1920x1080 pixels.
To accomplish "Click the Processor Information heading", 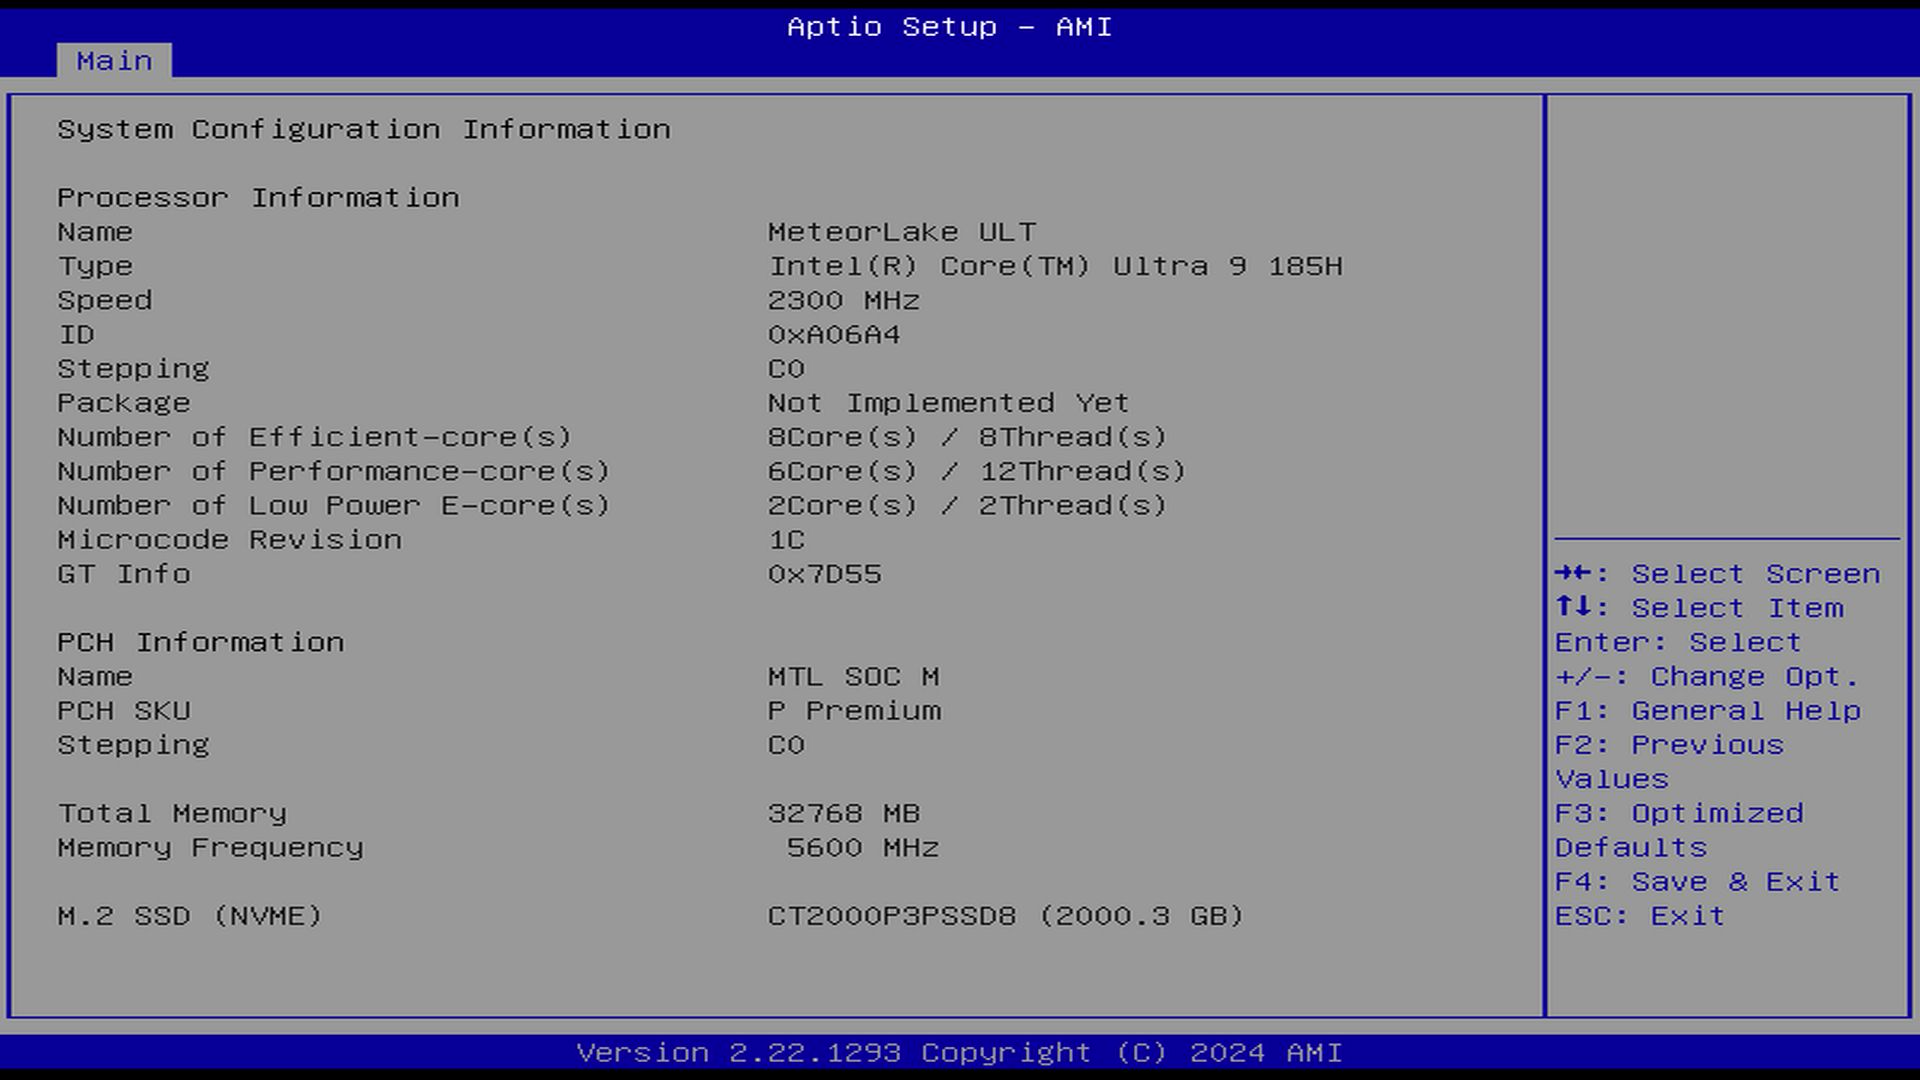I will [258, 198].
